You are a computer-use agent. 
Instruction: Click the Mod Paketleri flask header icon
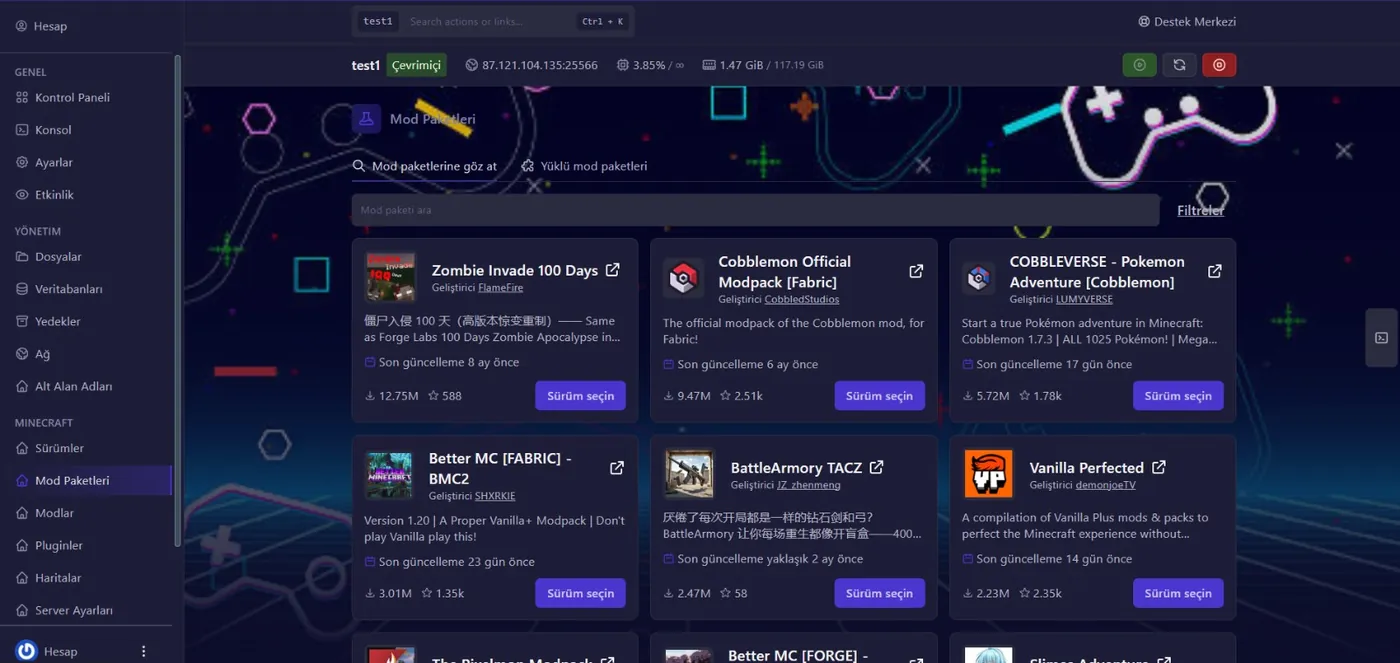(x=367, y=119)
